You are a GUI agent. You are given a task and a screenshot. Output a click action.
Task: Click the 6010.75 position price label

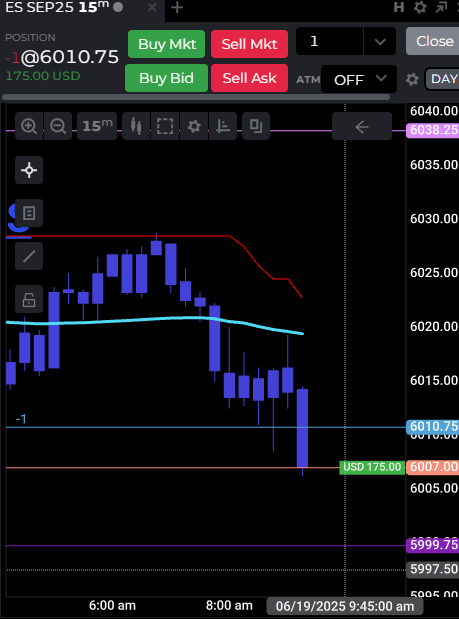click(433, 427)
